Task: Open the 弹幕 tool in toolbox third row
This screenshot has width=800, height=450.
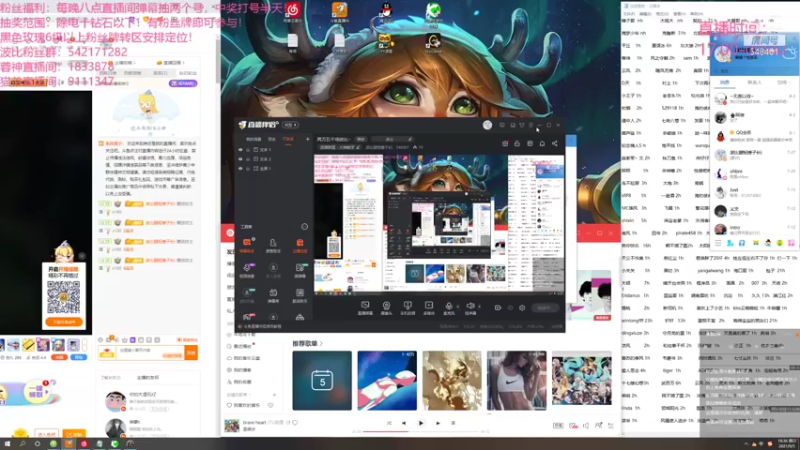Action: click(x=273, y=295)
